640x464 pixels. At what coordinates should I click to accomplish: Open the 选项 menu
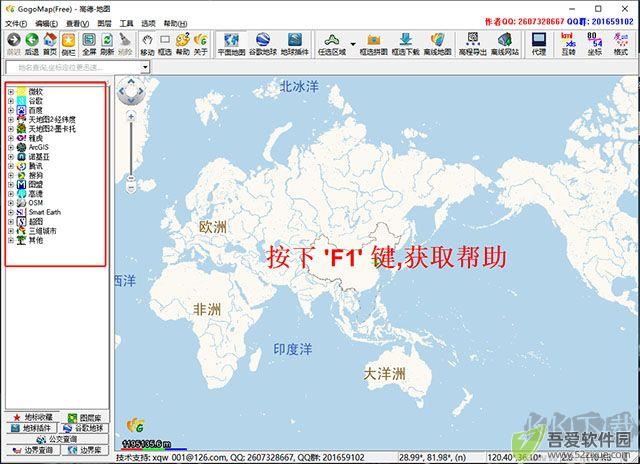pyautogui.click(x=148, y=24)
